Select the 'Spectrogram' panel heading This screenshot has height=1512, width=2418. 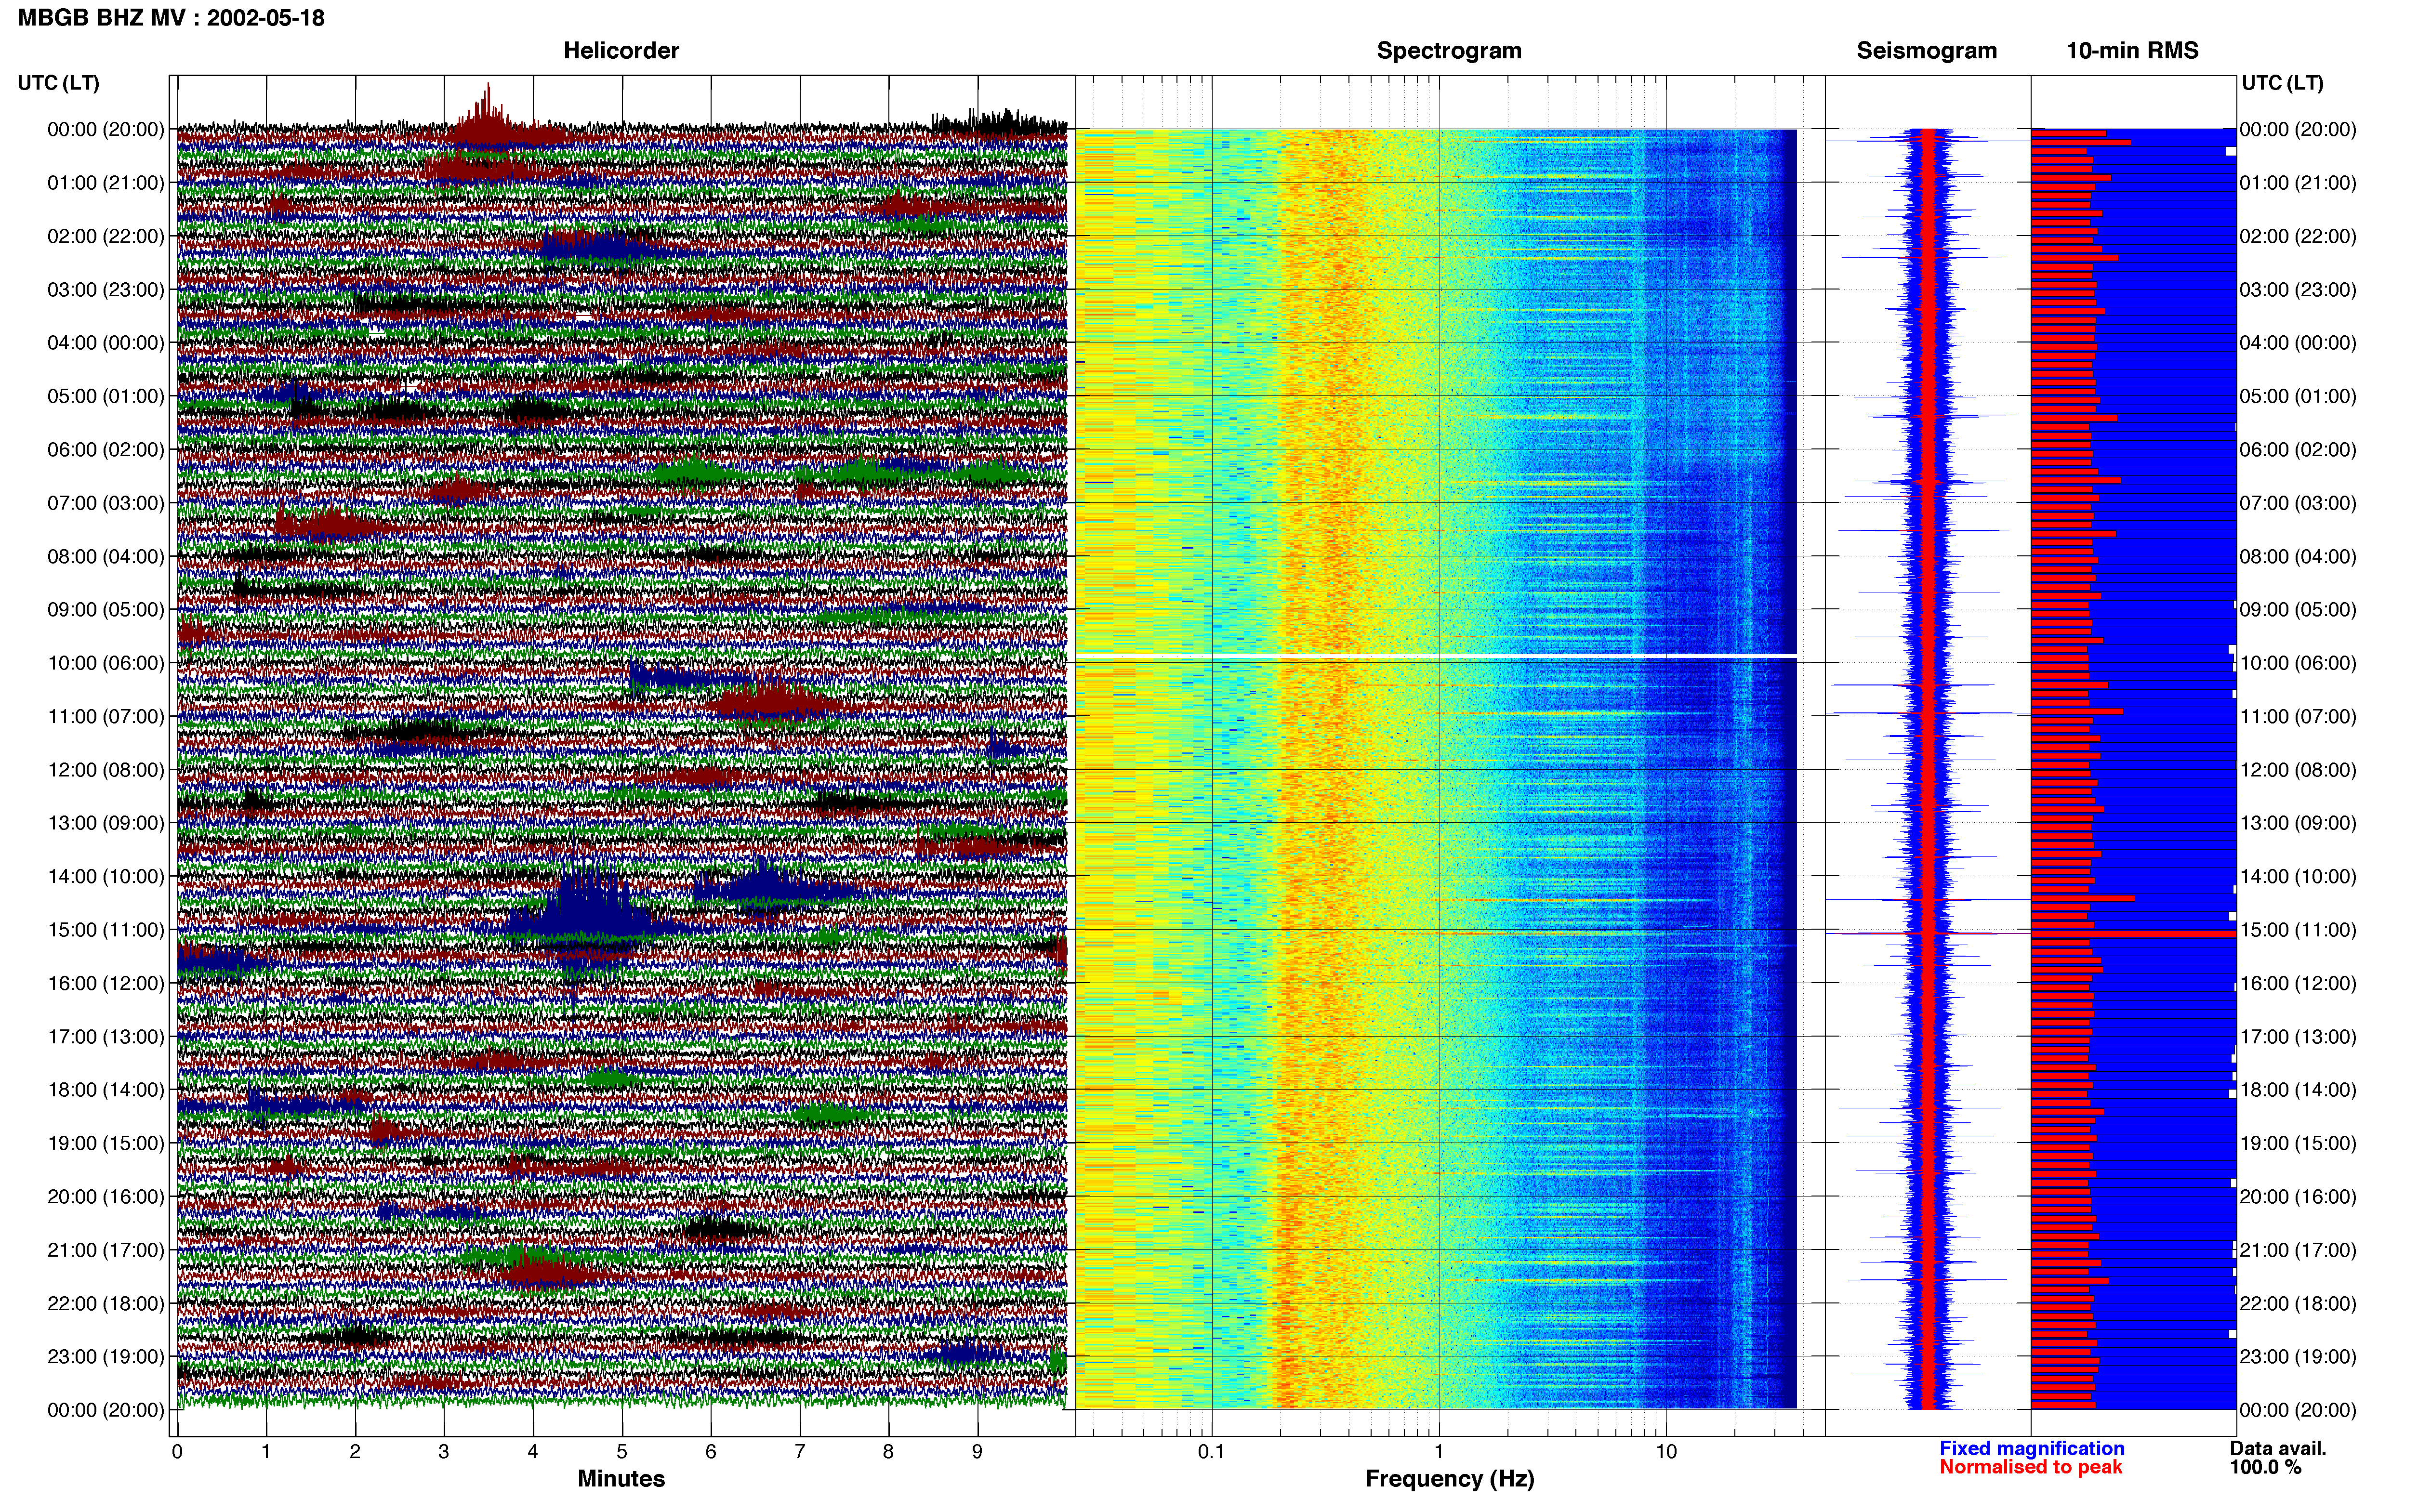tap(1449, 51)
